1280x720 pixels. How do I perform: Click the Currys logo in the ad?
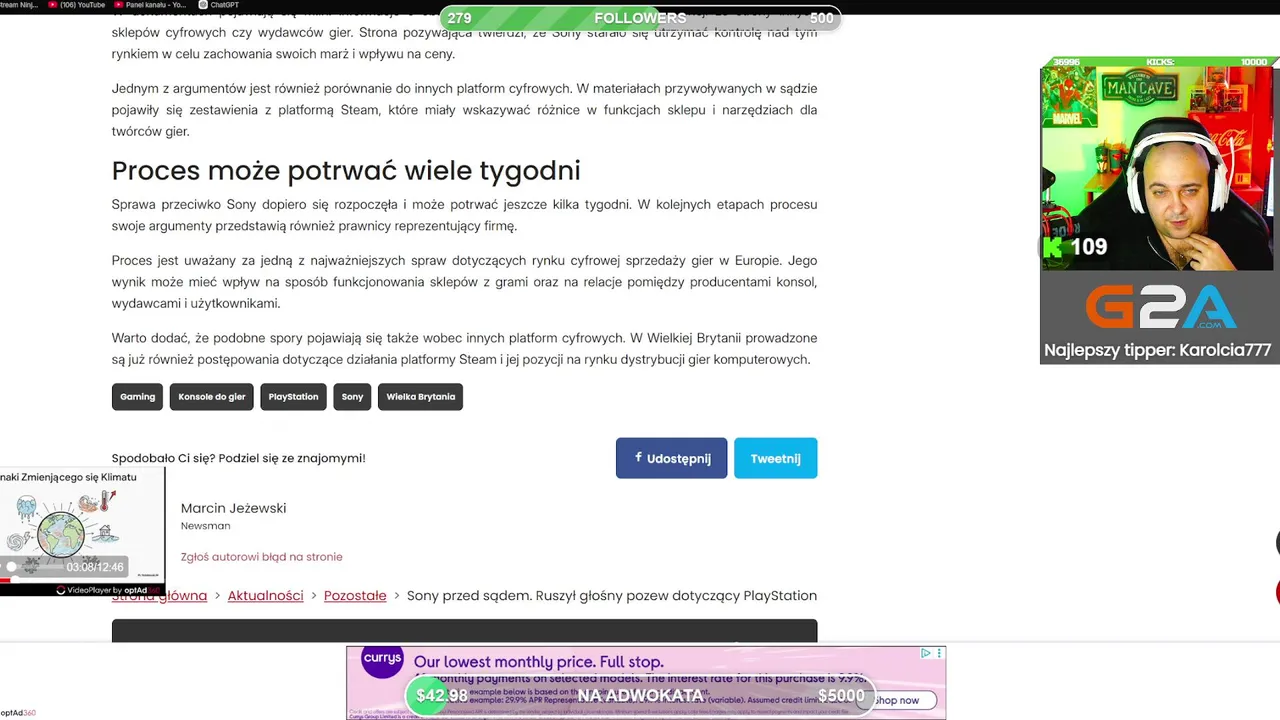coord(382,660)
